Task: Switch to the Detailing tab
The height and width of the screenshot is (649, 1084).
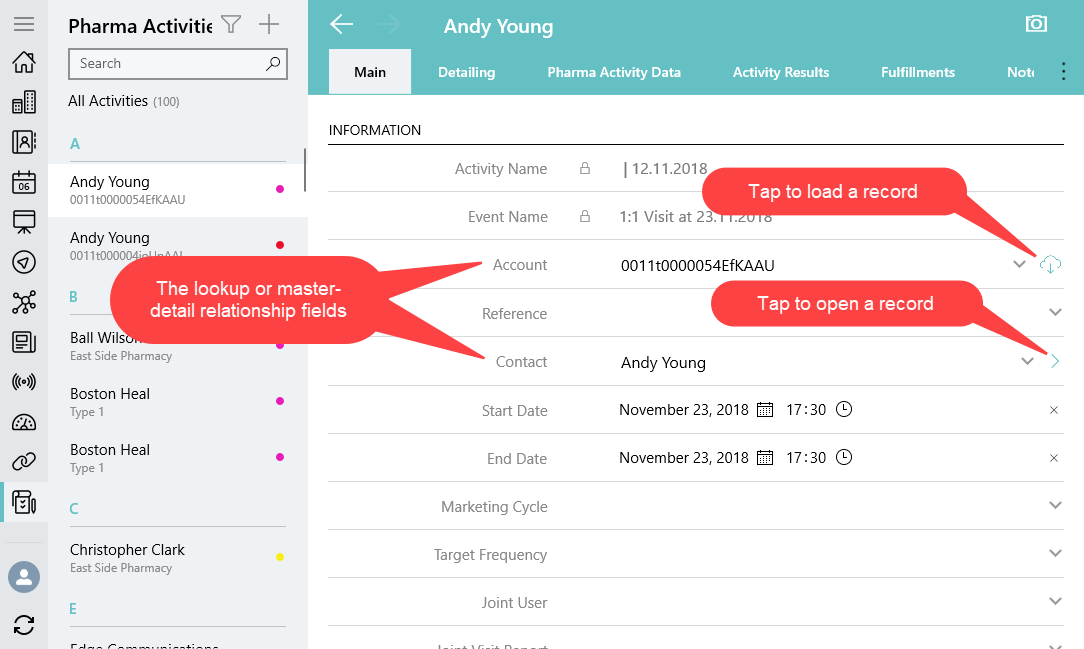Action: [466, 72]
